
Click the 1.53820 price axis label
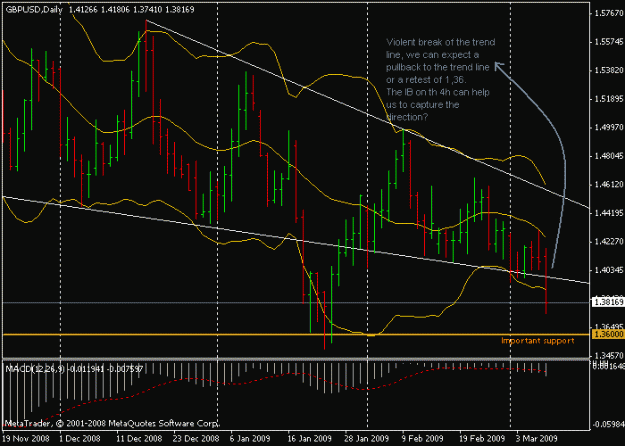[609, 71]
